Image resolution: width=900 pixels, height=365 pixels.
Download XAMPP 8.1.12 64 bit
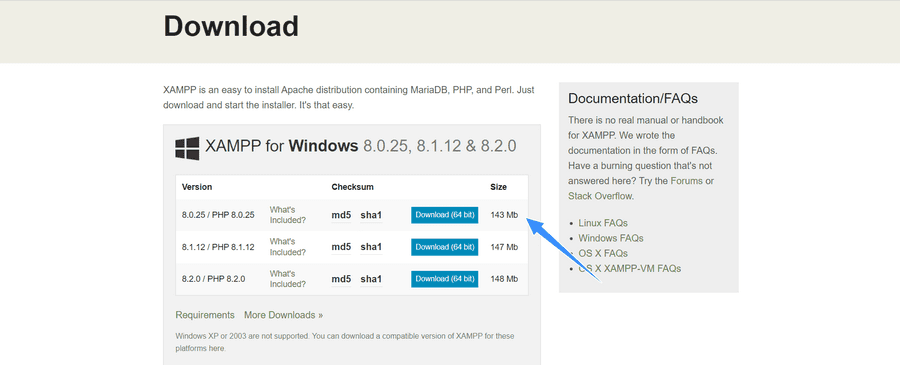(x=445, y=247)
